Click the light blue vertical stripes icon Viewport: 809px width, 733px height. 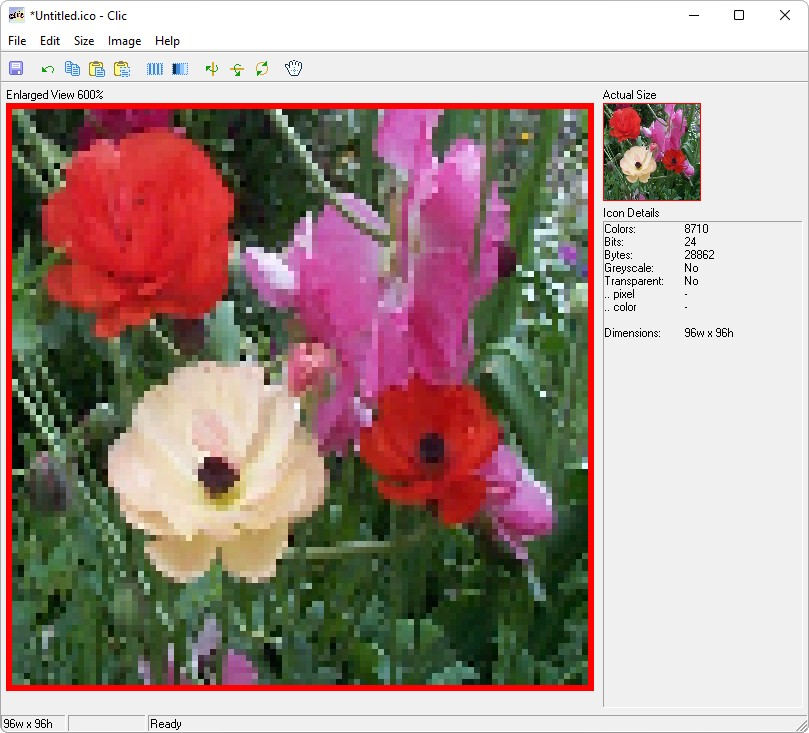[x=155, y=69]
